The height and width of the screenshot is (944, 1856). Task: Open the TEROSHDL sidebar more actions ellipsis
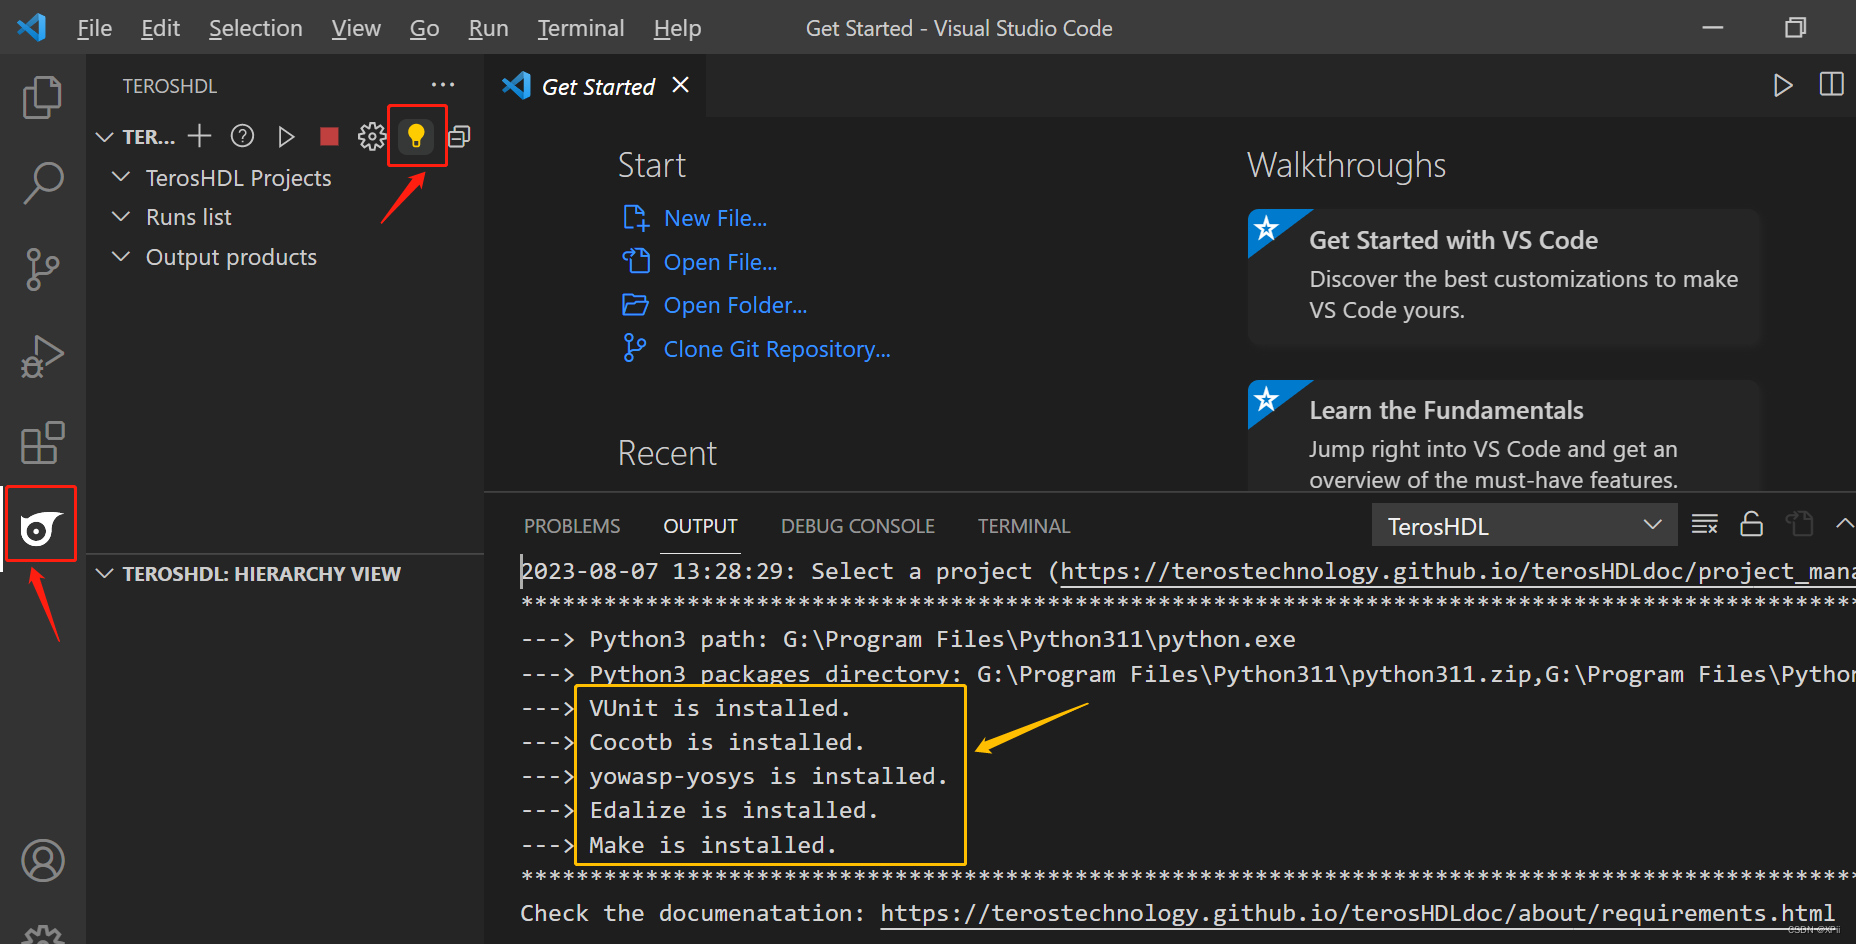[x=443, y=85]
